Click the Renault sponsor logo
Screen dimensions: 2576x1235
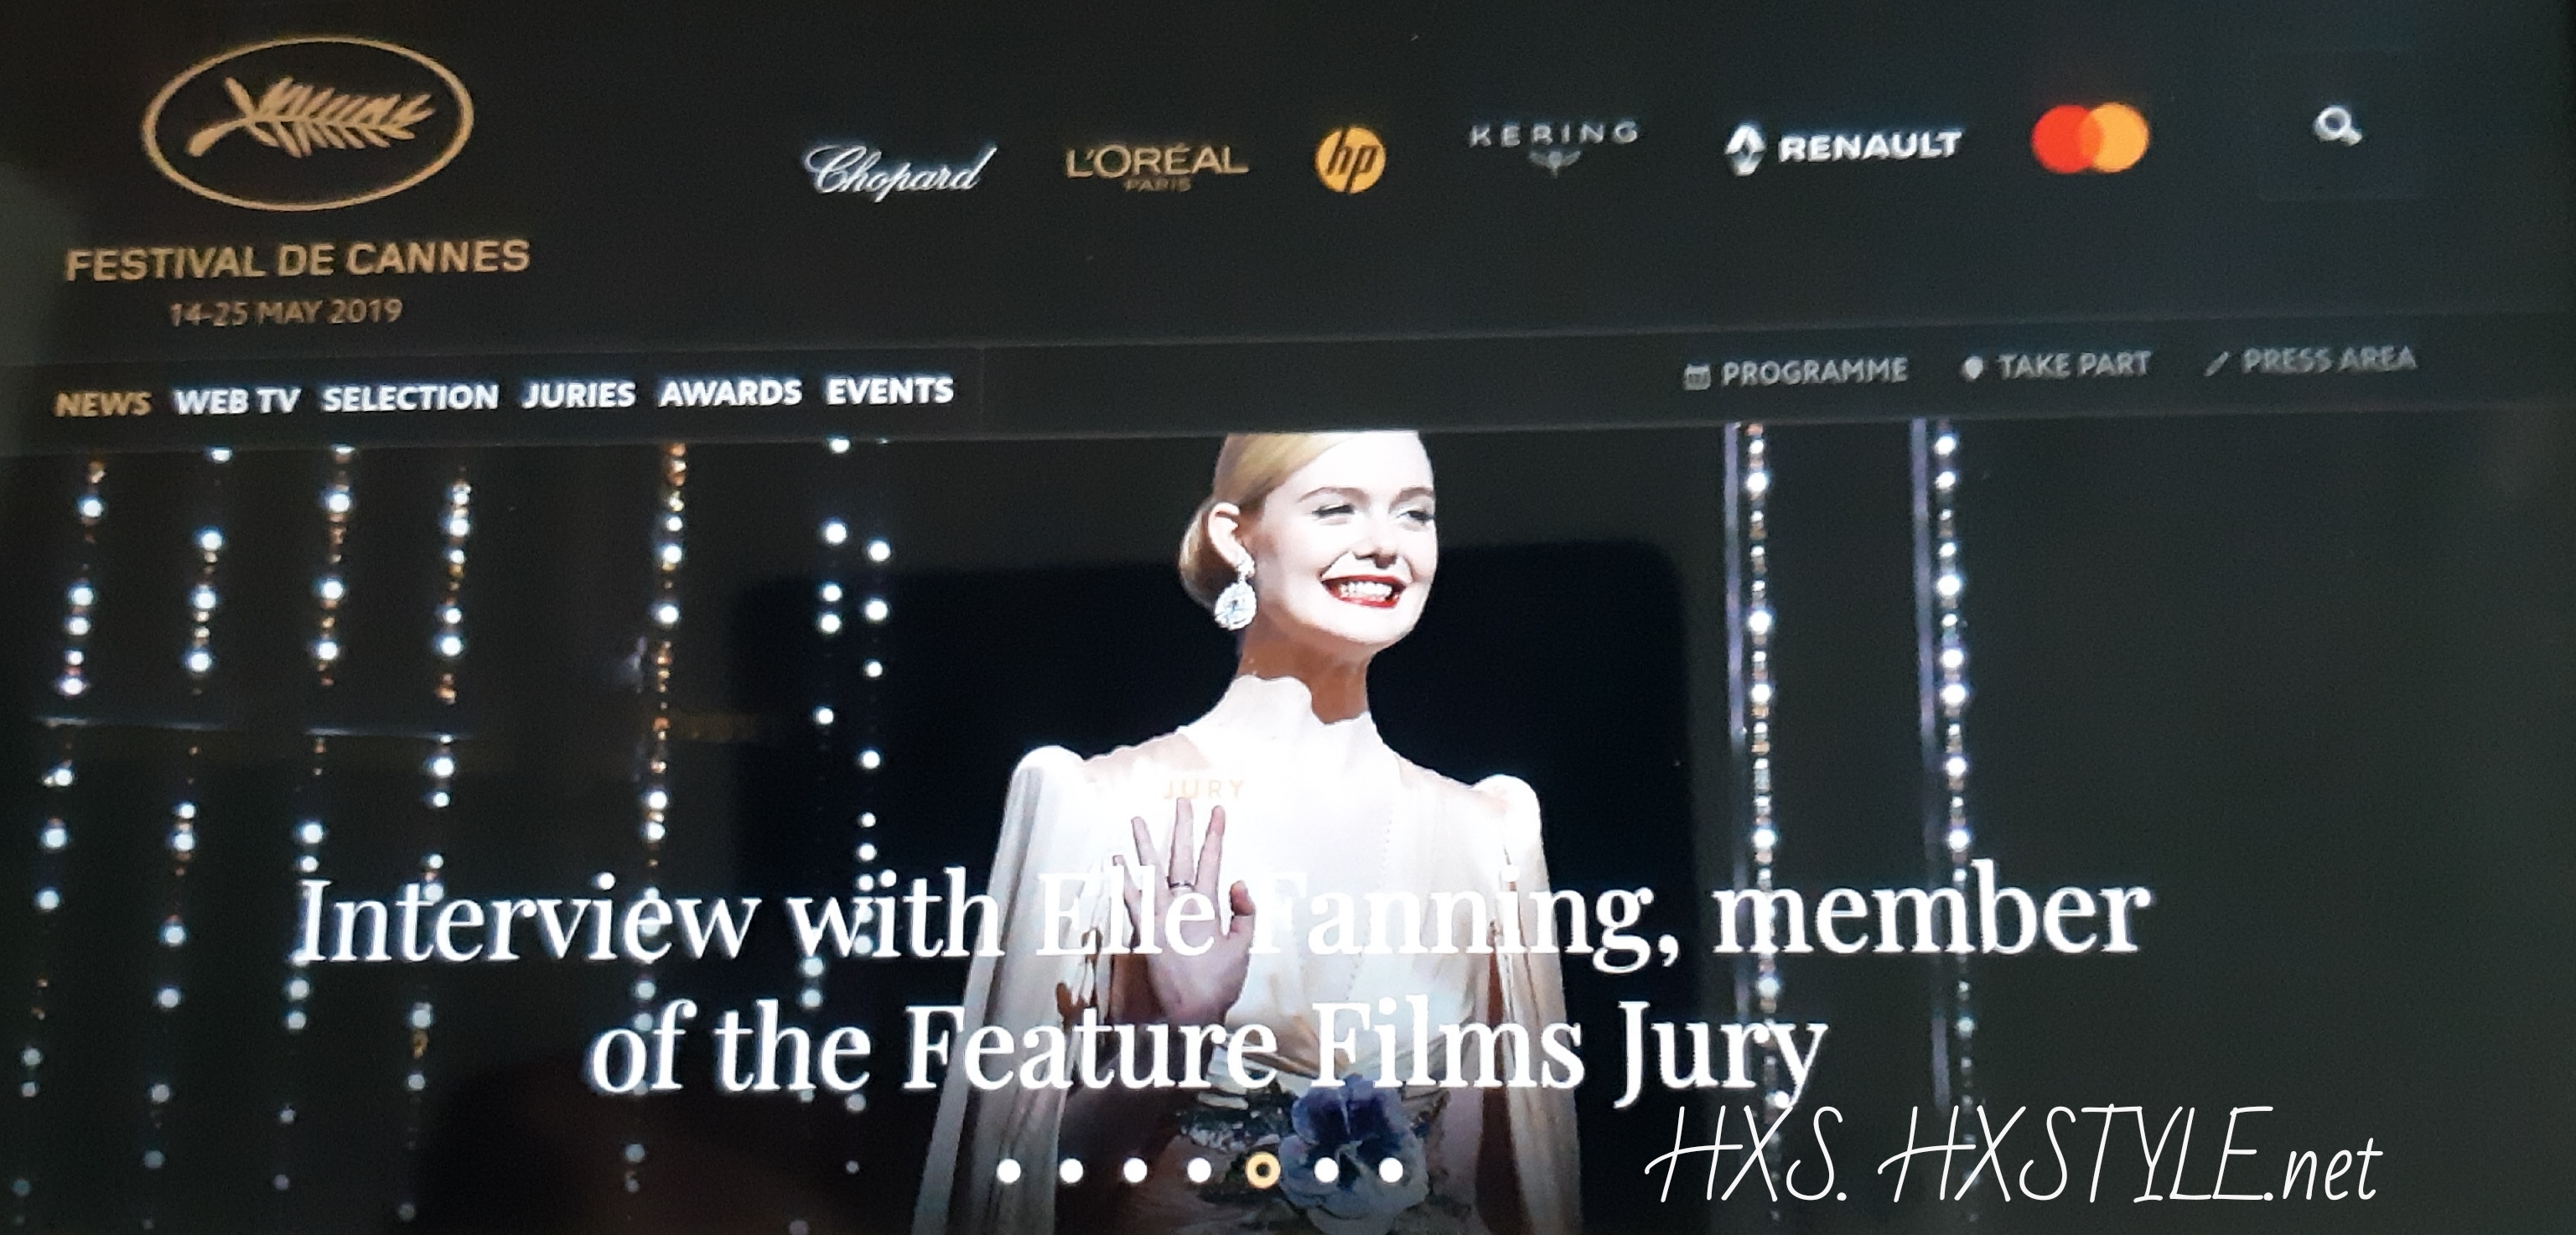point(1843,148)
